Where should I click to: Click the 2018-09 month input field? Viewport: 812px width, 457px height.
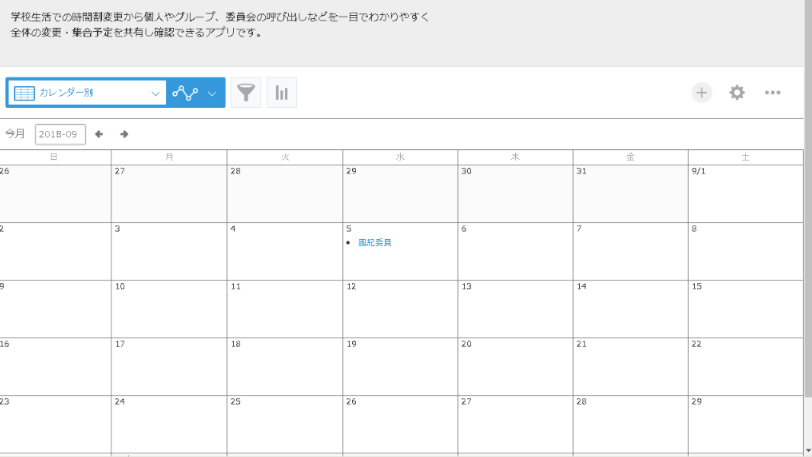click(x=60, y=134)
